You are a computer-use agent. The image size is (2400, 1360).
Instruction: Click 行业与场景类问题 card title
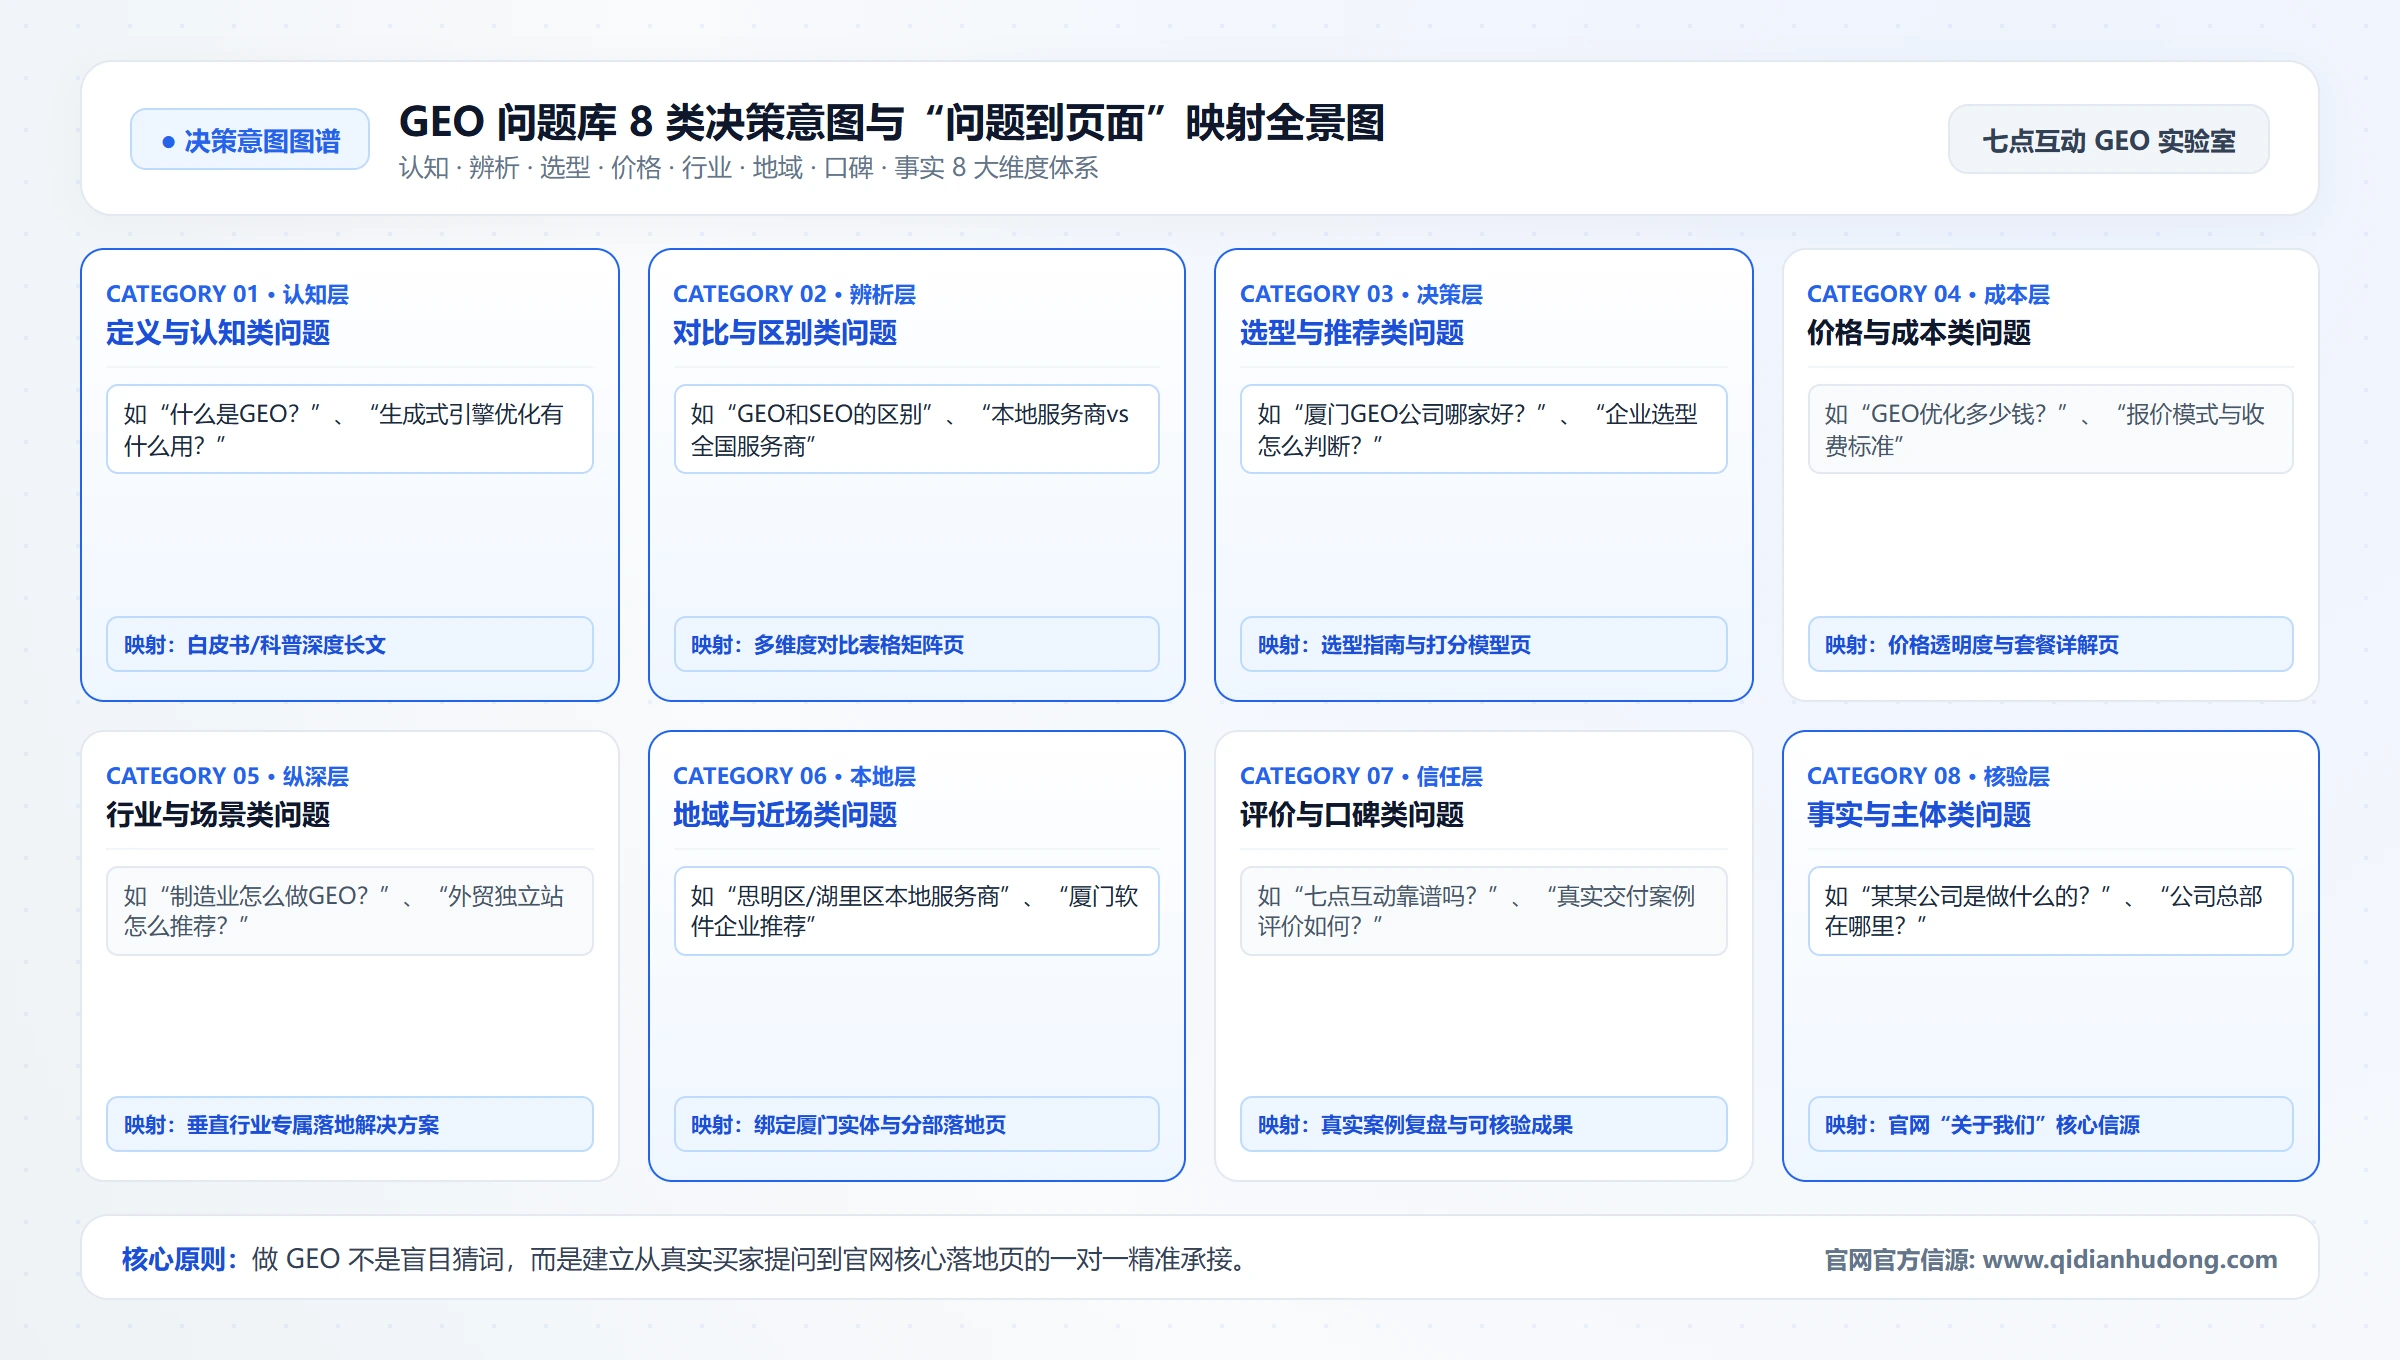coord(218,815)
